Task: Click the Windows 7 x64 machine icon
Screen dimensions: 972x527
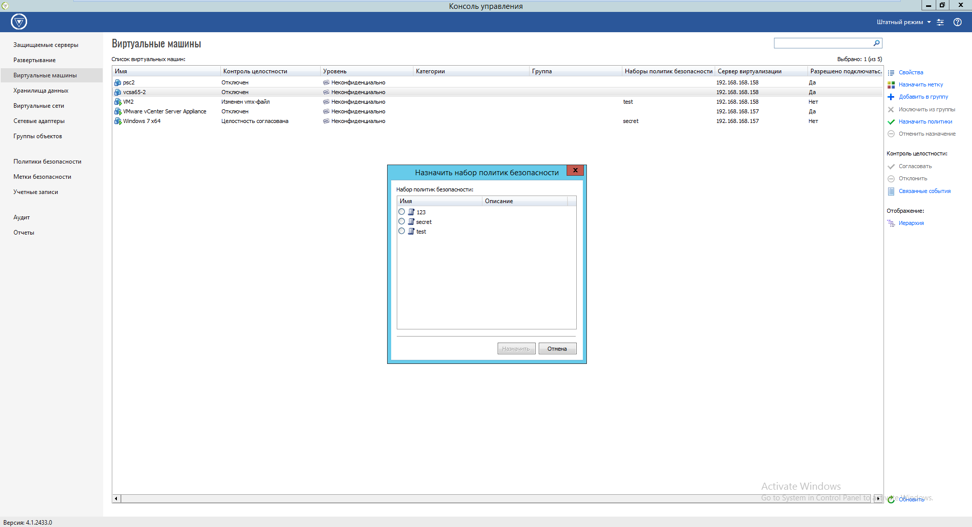Action: coord(118,121)
